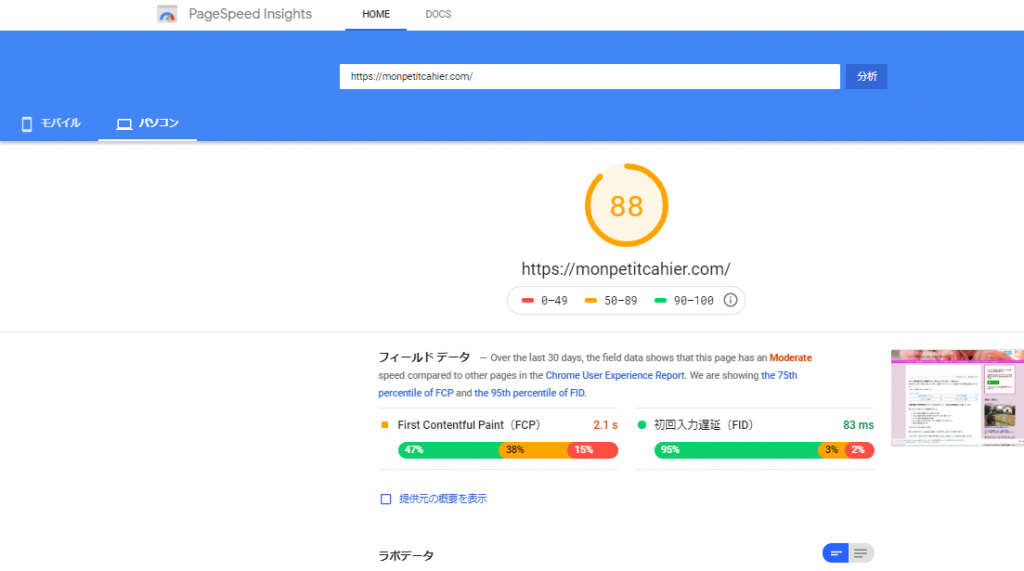Switch to the モバイル mobile tab
This screenshot has width=1024, height=571.
(x=50, y=123)
